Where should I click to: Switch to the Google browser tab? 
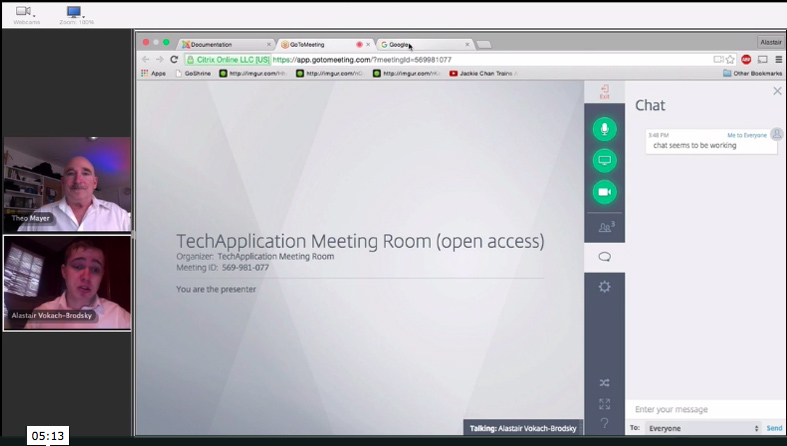point(420,44)
